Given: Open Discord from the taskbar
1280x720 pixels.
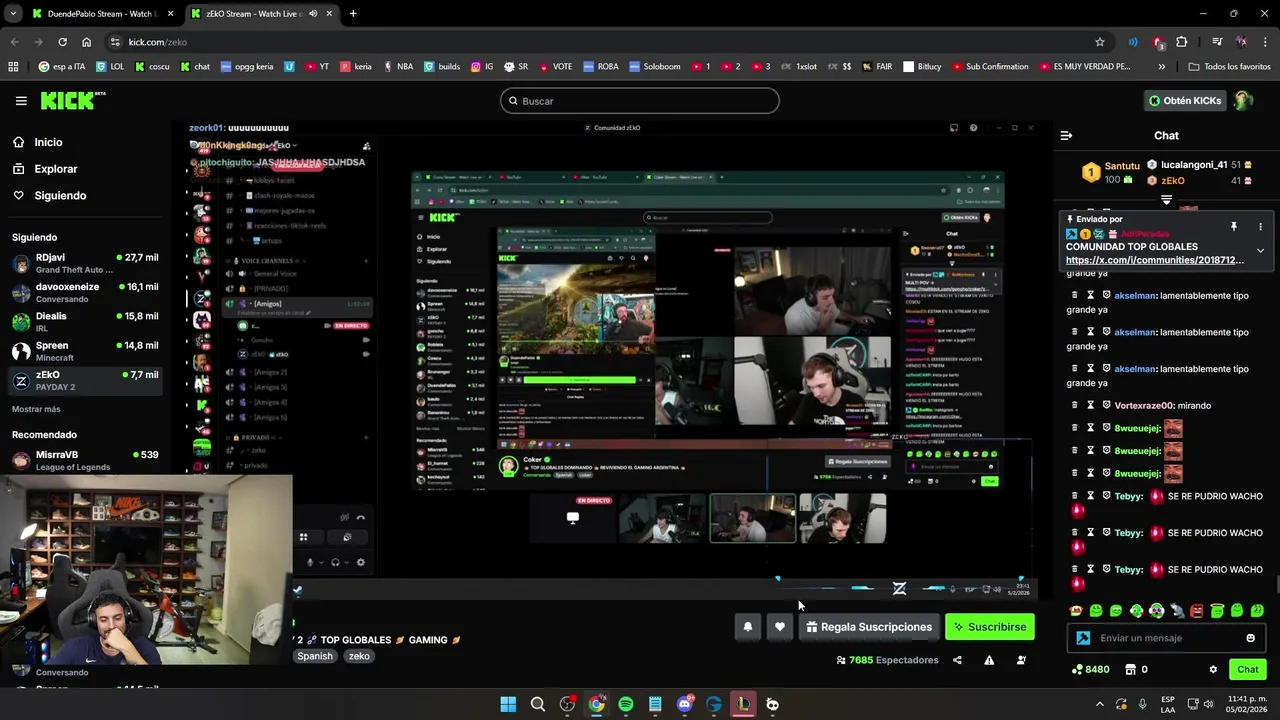Looking at the screenshot, I should [x=685, y=704].
